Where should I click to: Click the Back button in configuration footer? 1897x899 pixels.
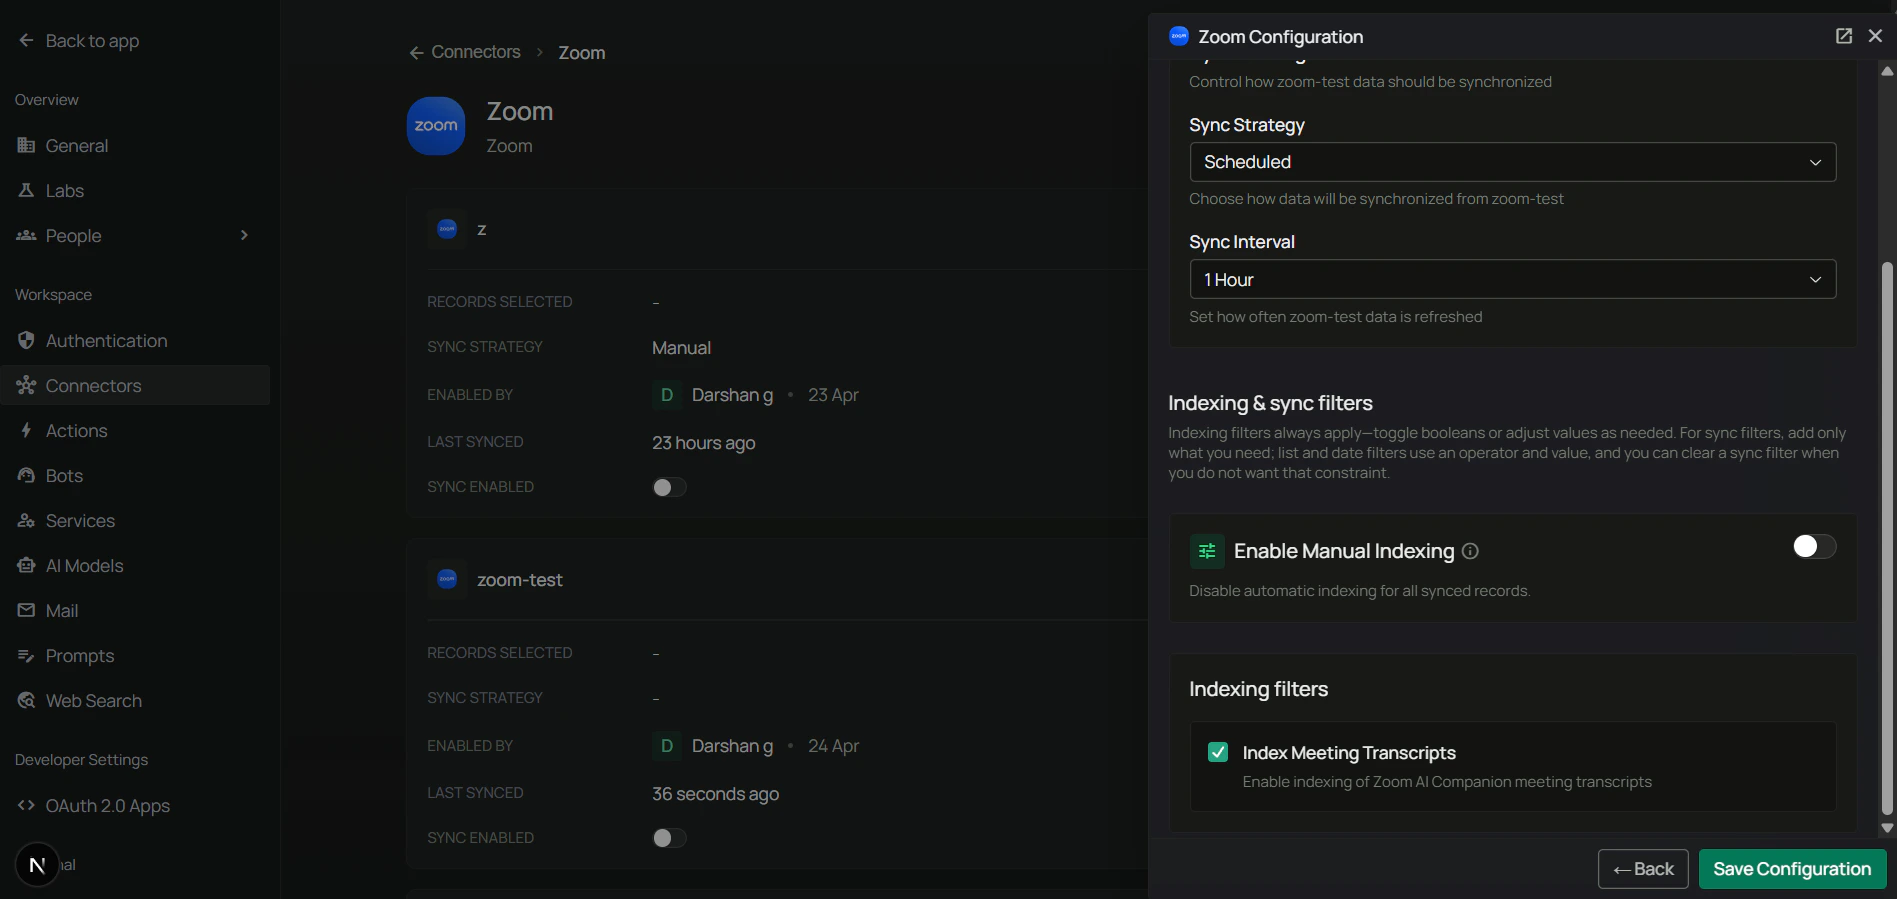click(1643, 869)
